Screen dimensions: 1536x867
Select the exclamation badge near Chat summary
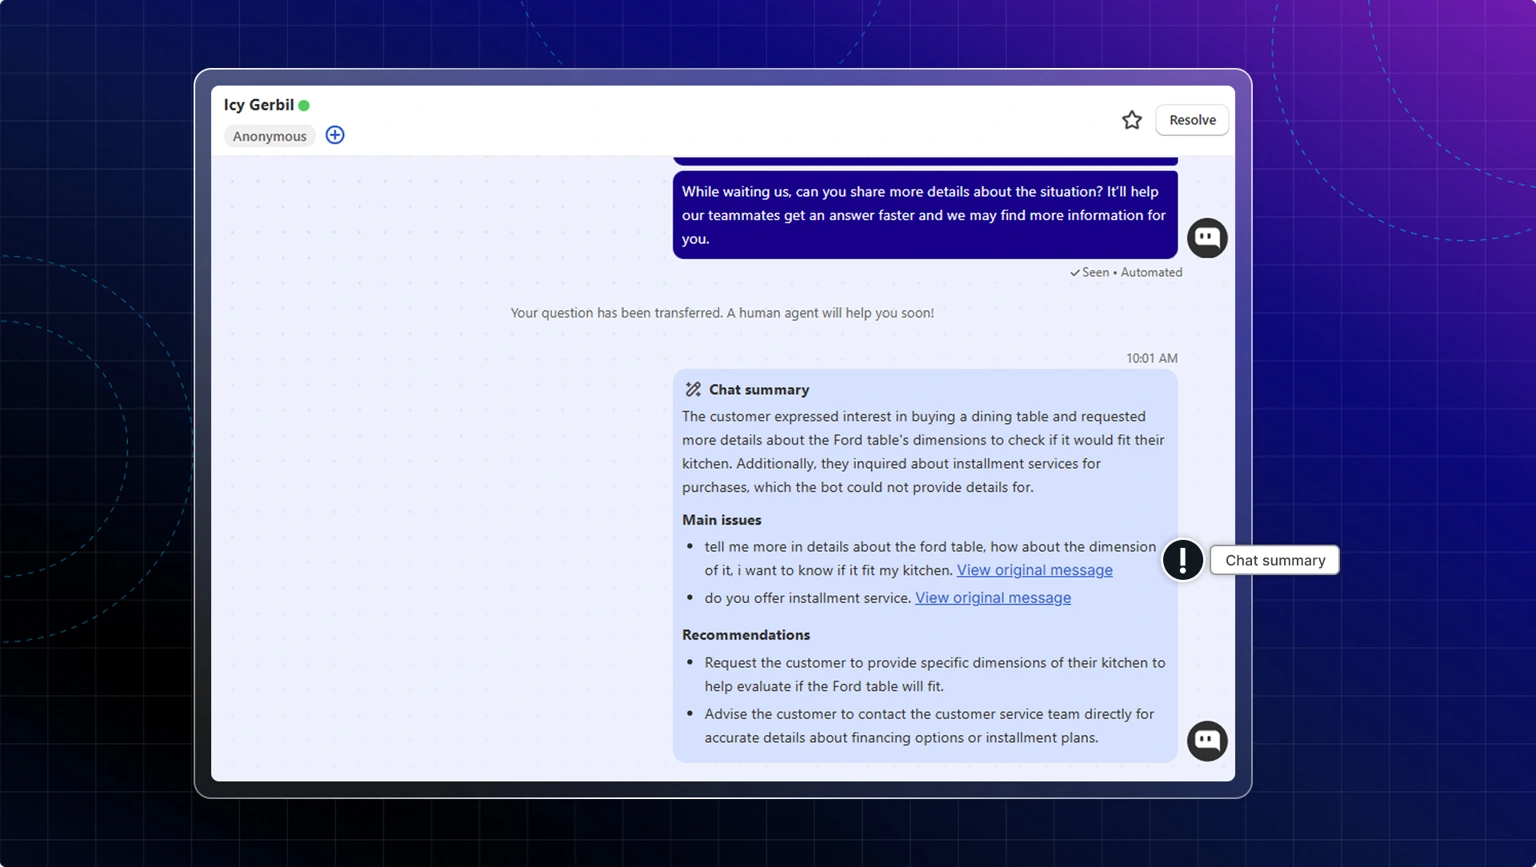coord(1183,560)
